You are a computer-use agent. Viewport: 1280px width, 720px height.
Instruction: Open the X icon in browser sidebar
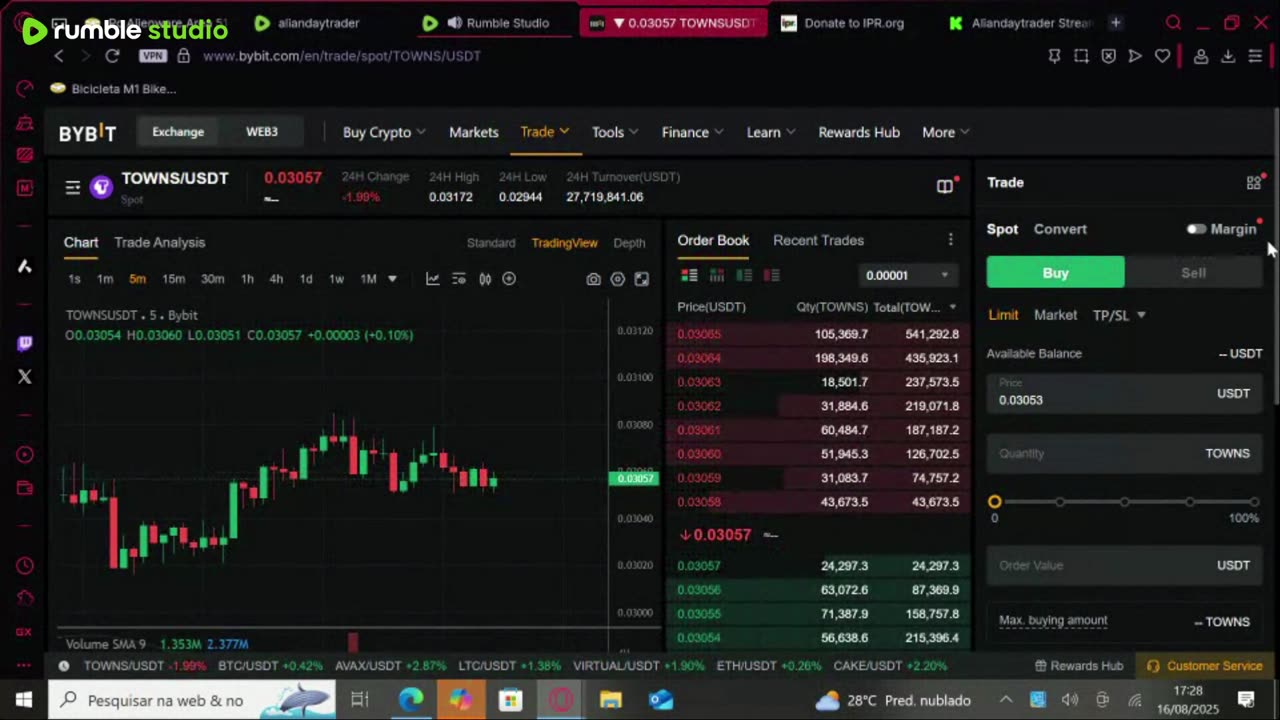click(25, 377)
